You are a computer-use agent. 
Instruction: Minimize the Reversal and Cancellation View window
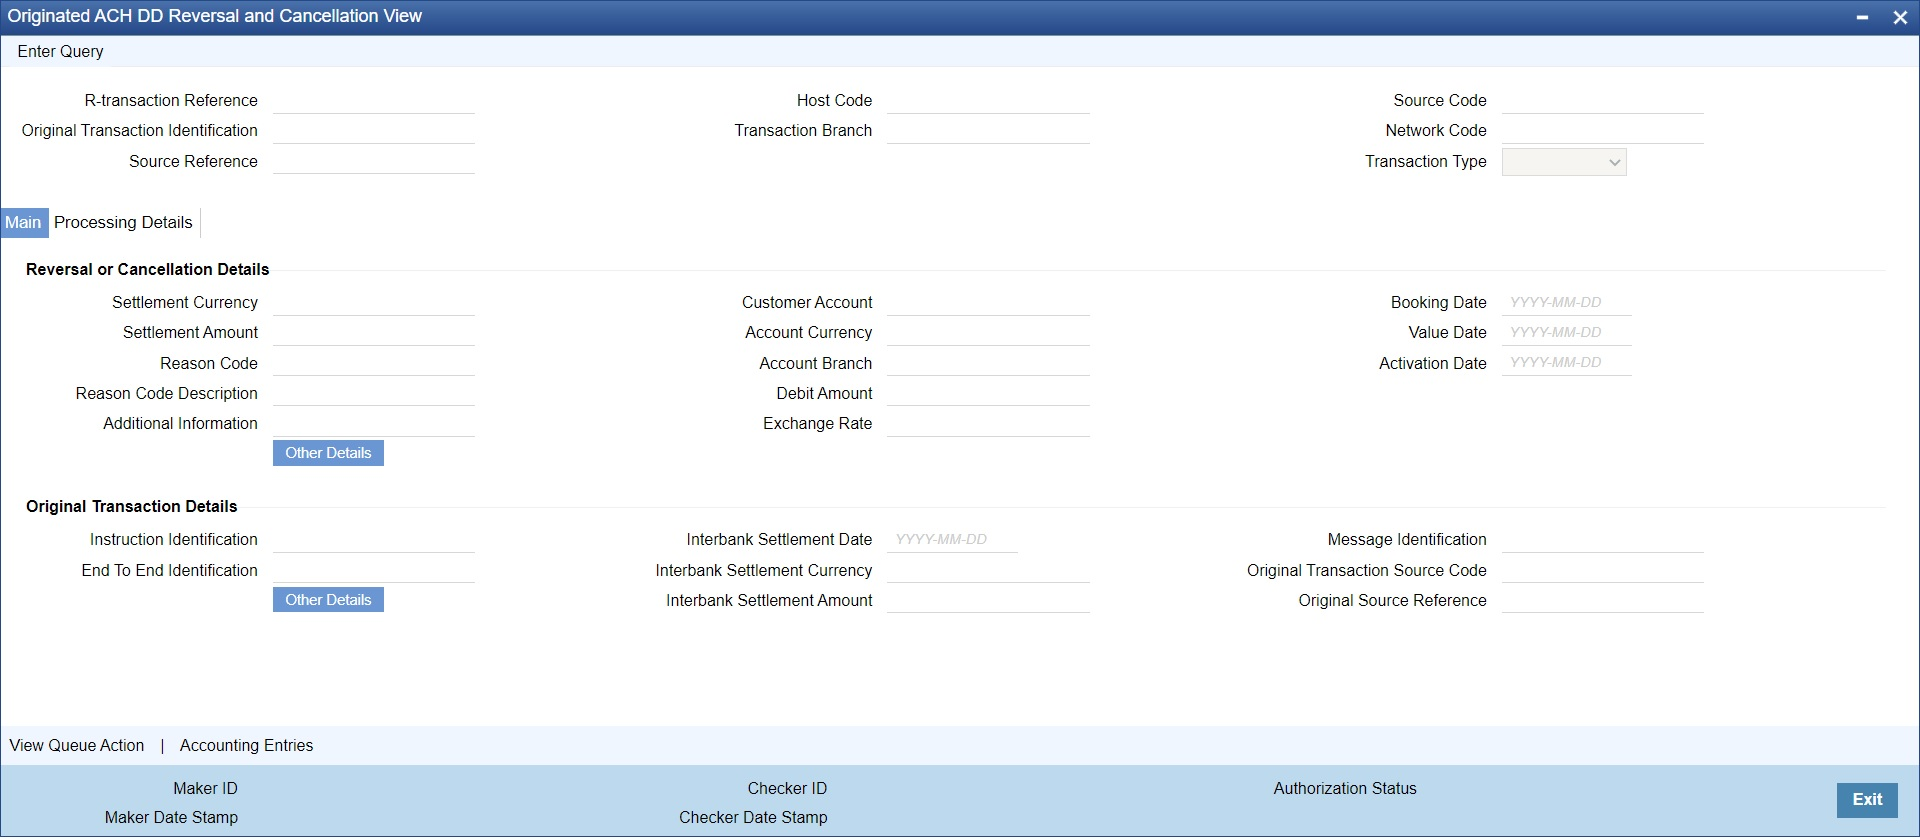(1863, 17)
